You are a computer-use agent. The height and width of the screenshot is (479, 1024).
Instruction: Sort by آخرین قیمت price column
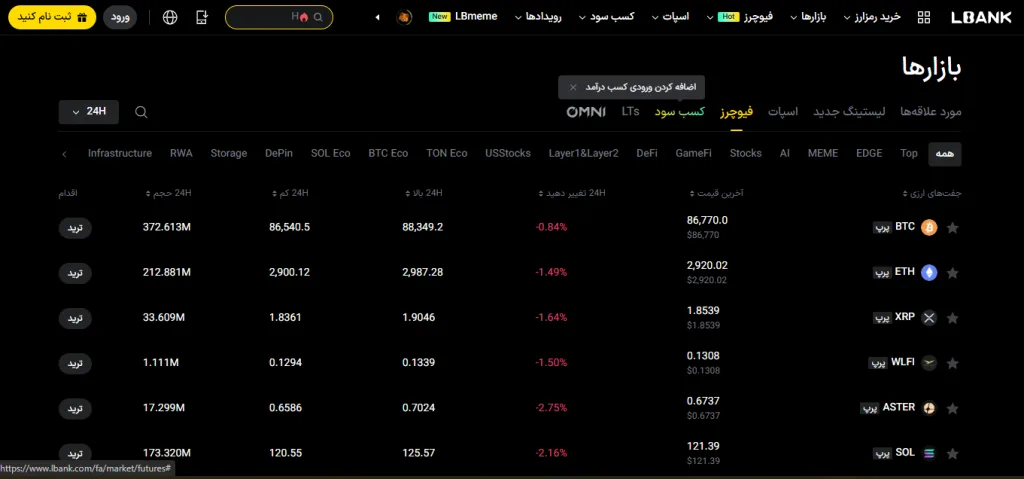(724, 192)
